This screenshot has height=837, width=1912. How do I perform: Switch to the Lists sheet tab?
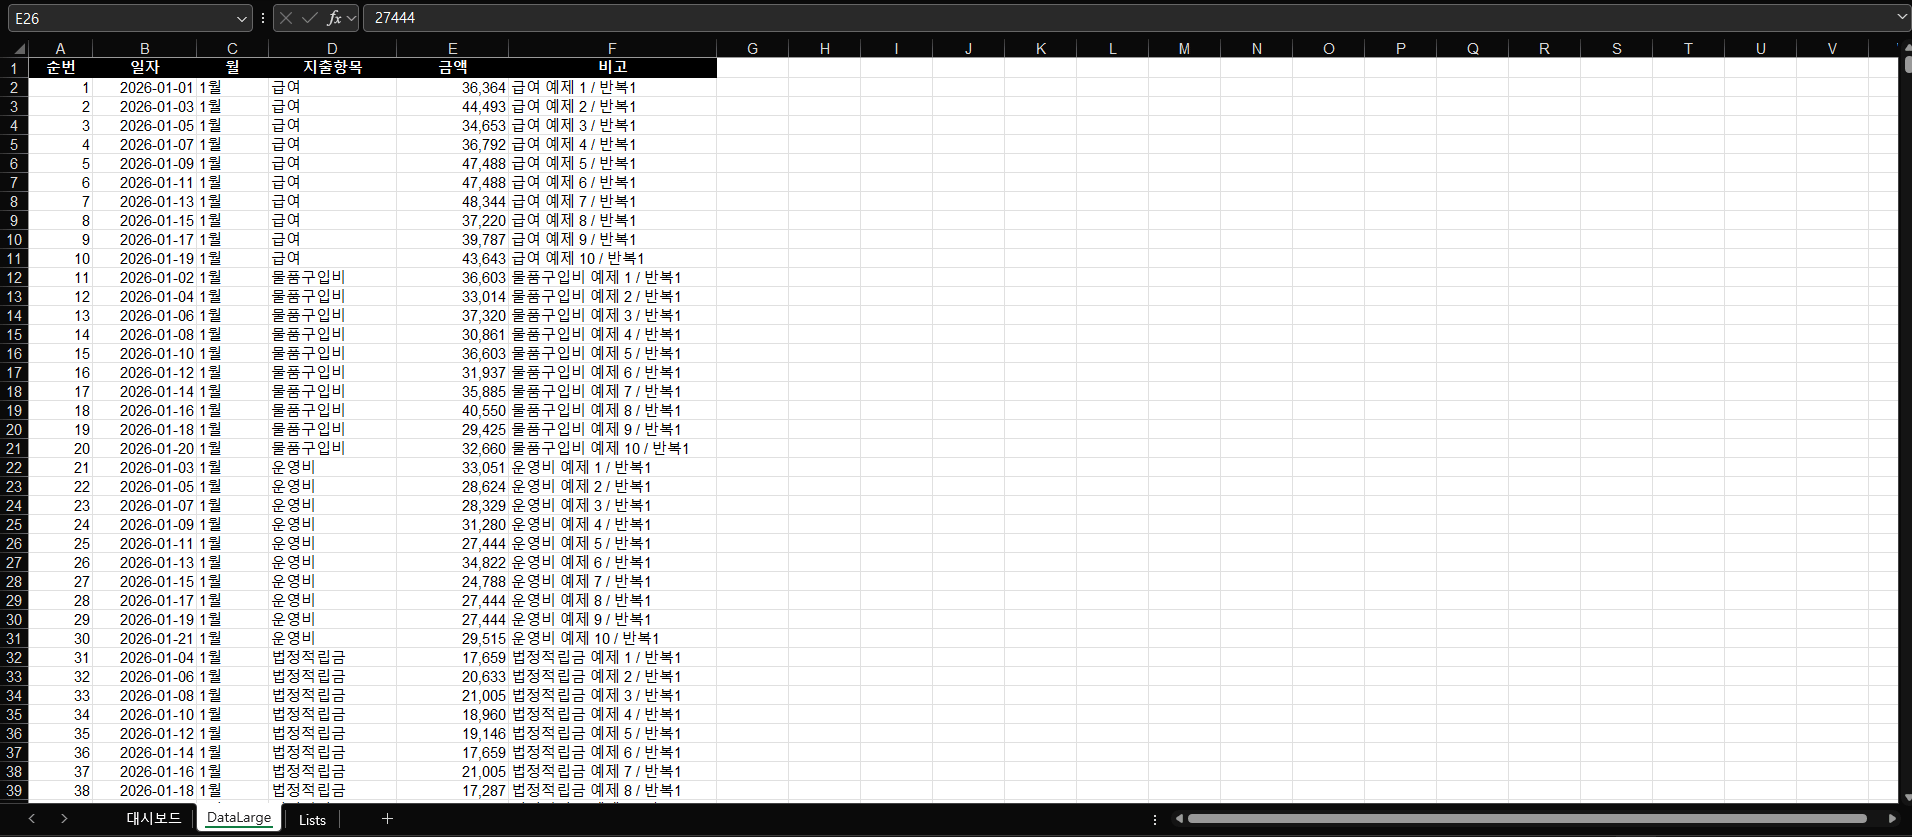tap(312, 820)
